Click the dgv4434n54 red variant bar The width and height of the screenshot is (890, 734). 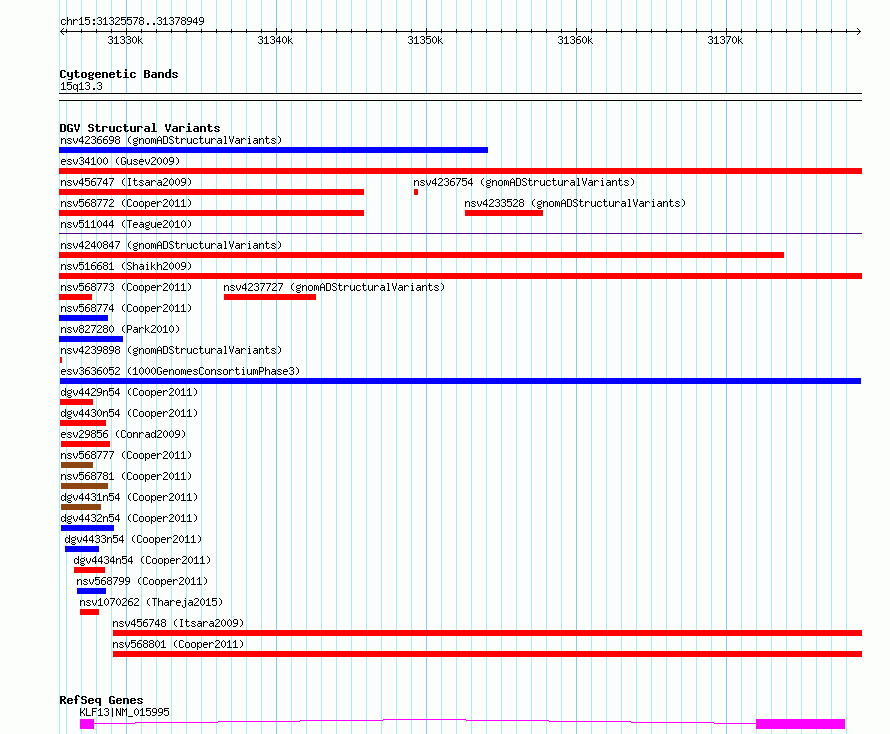(89, 570)
